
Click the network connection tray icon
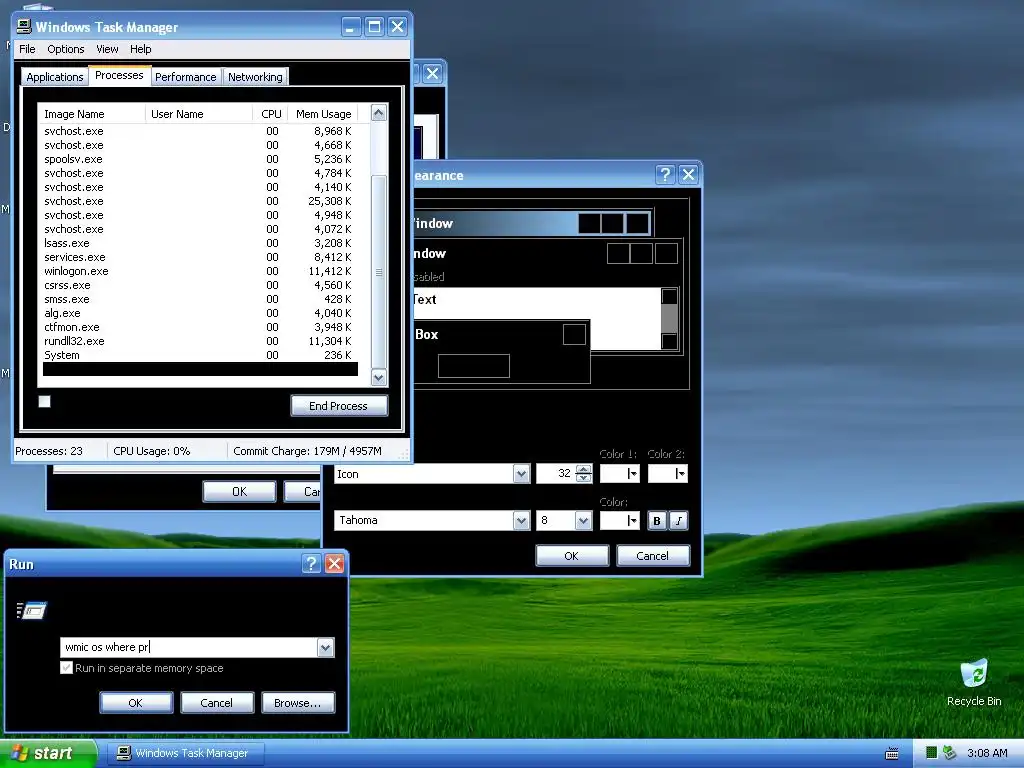(949, 753)
